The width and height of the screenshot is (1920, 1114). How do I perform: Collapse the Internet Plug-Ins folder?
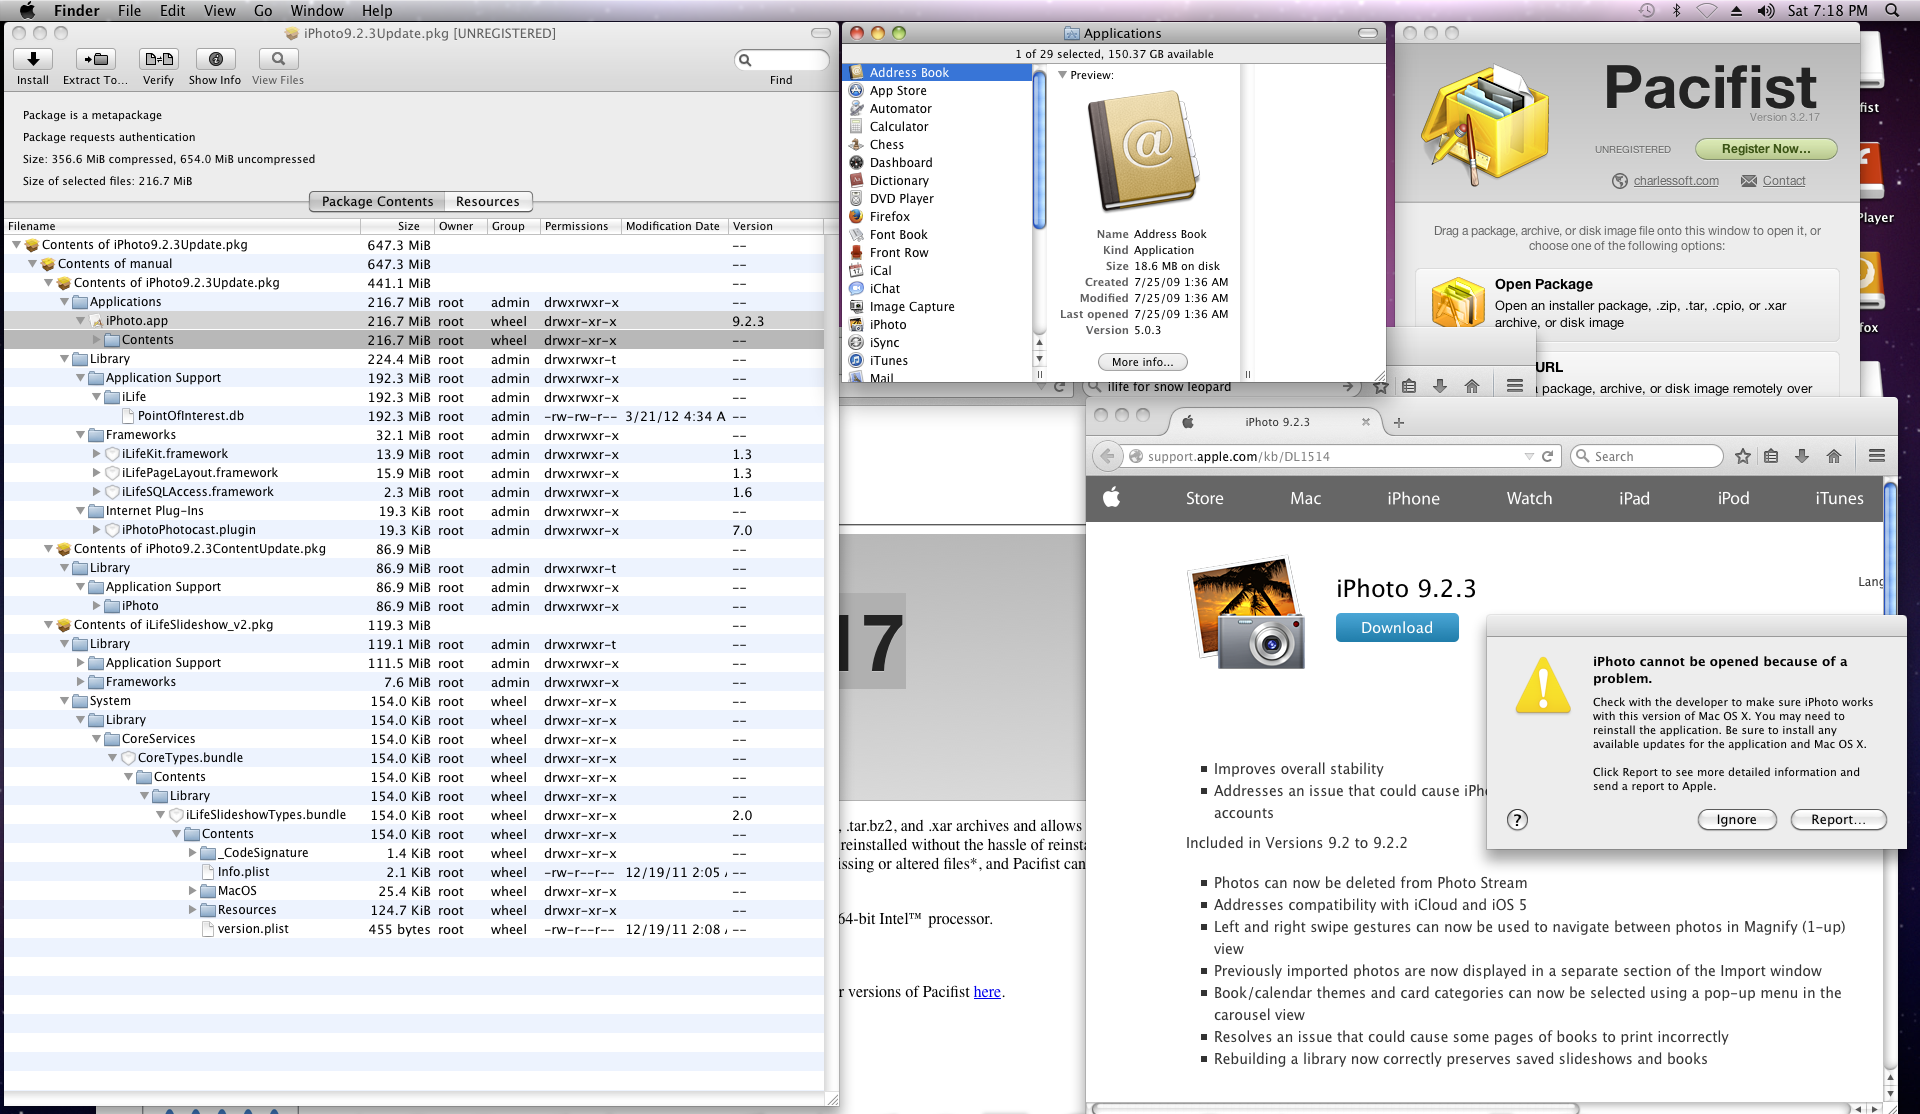pyautogui.click(x=81, y=511)
